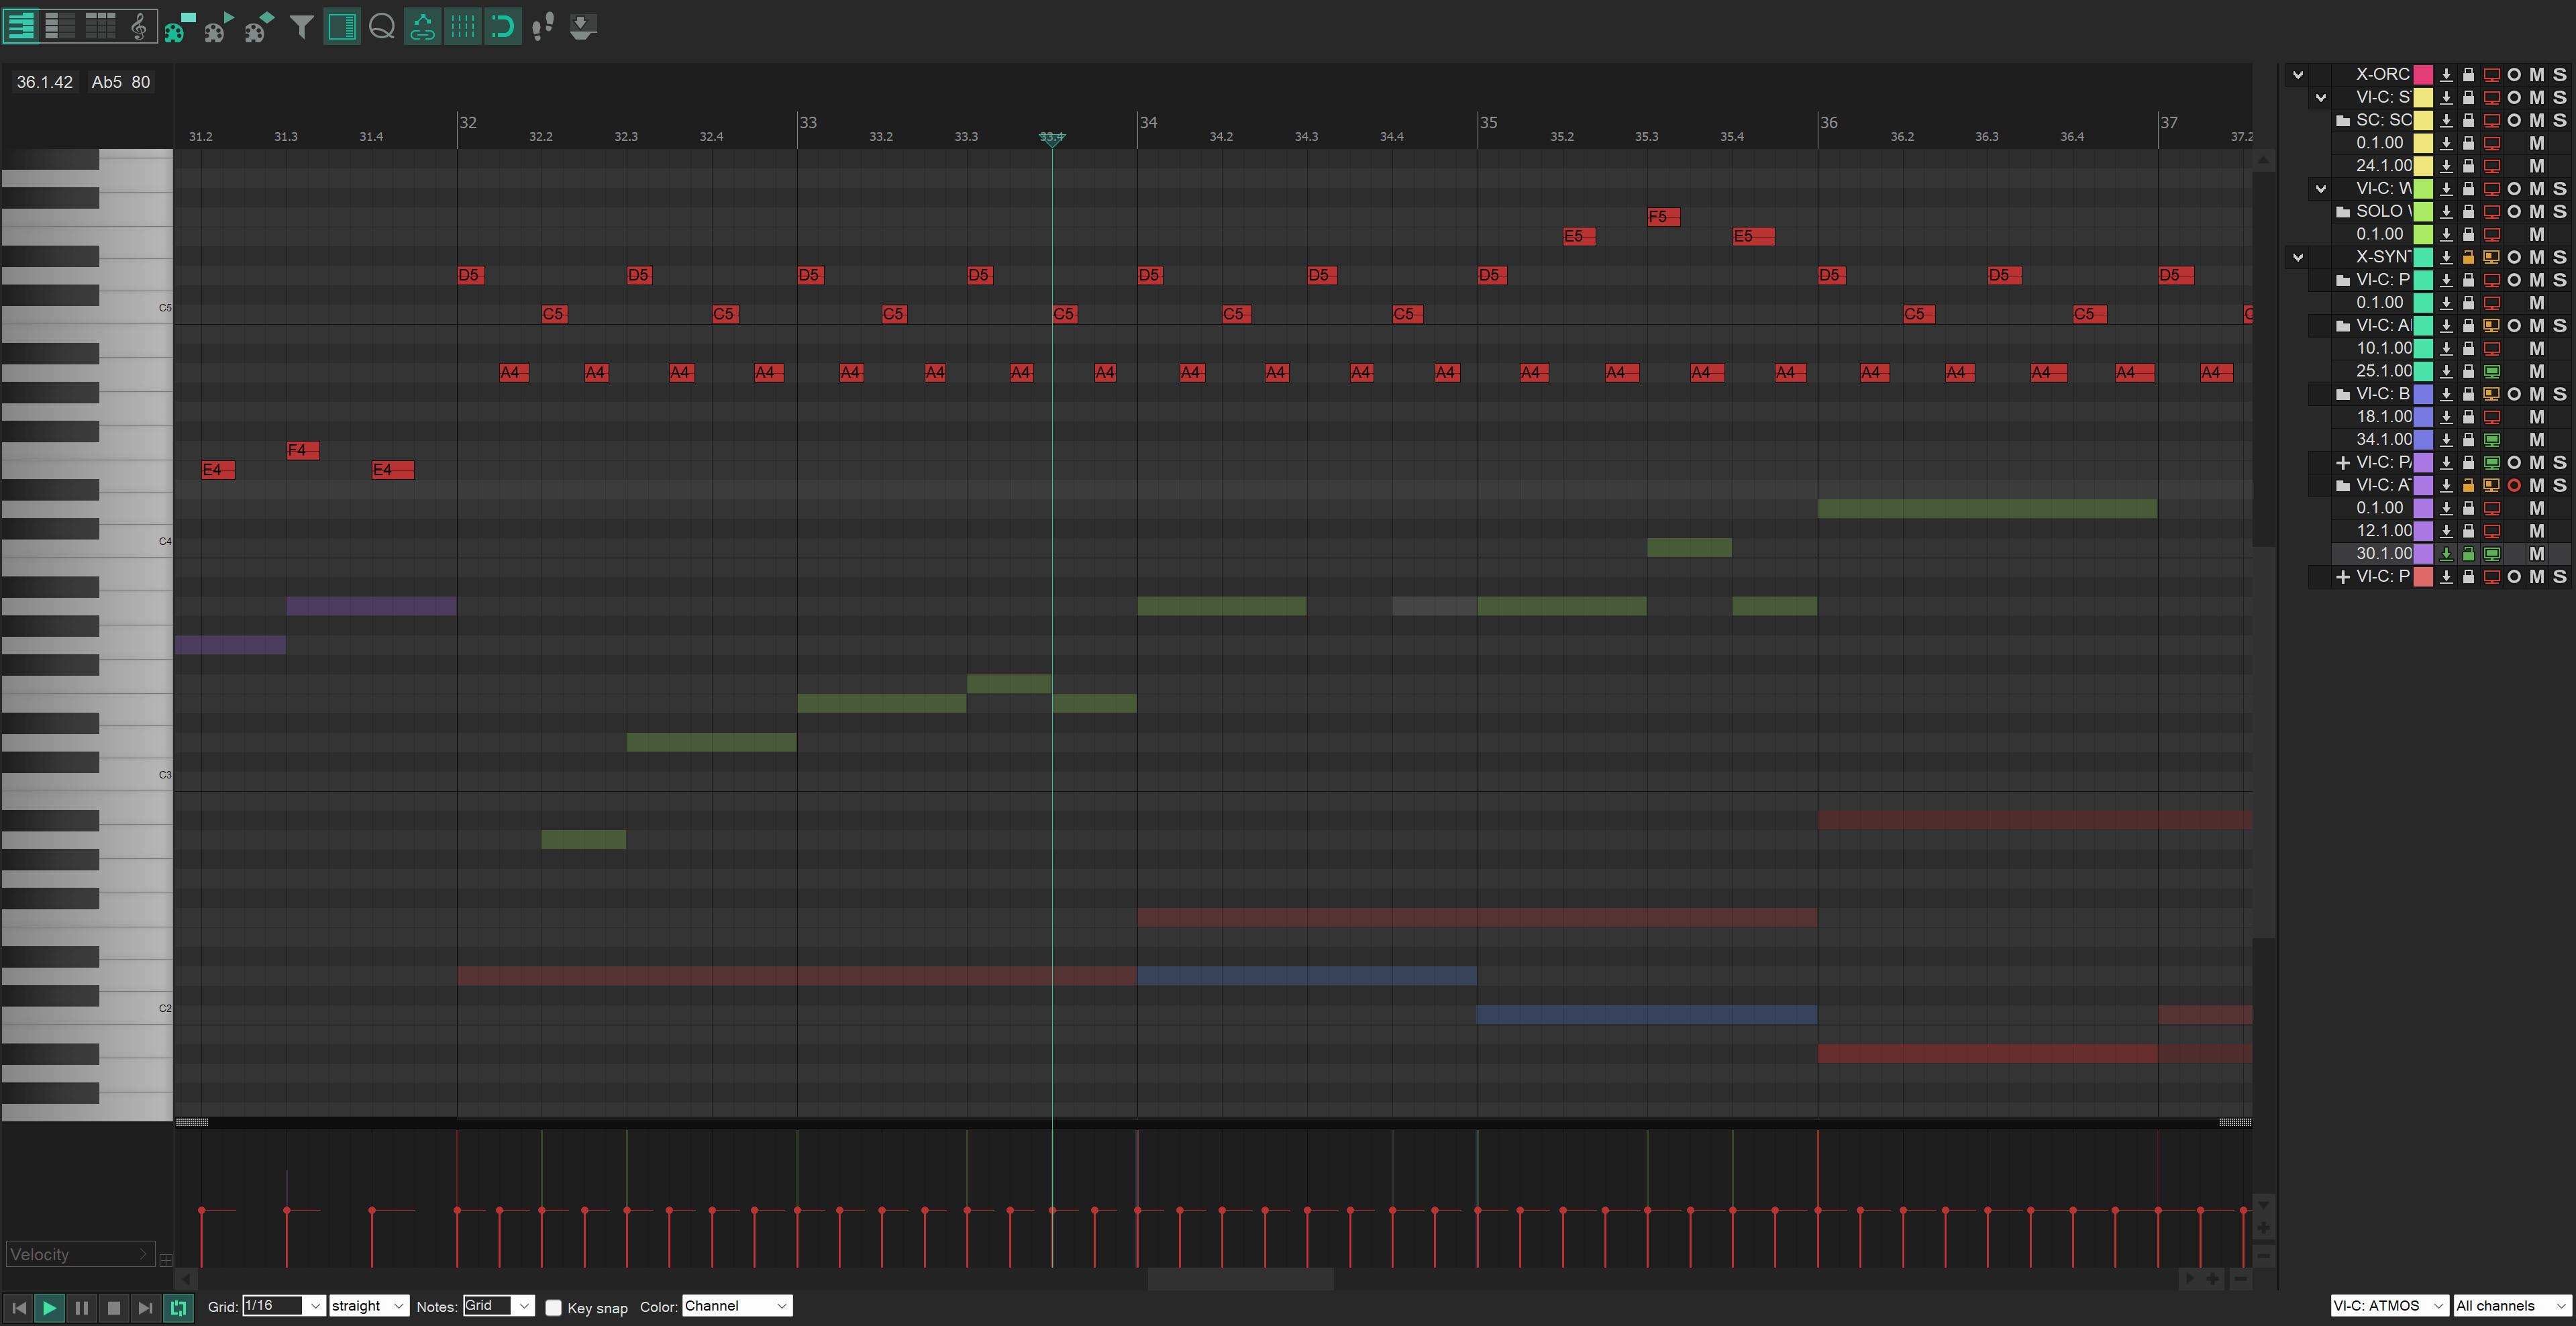The width and height of the screenshot is (2576, 1326).
Task: Mute the X-ORC track
Action: click(2537, 75)
